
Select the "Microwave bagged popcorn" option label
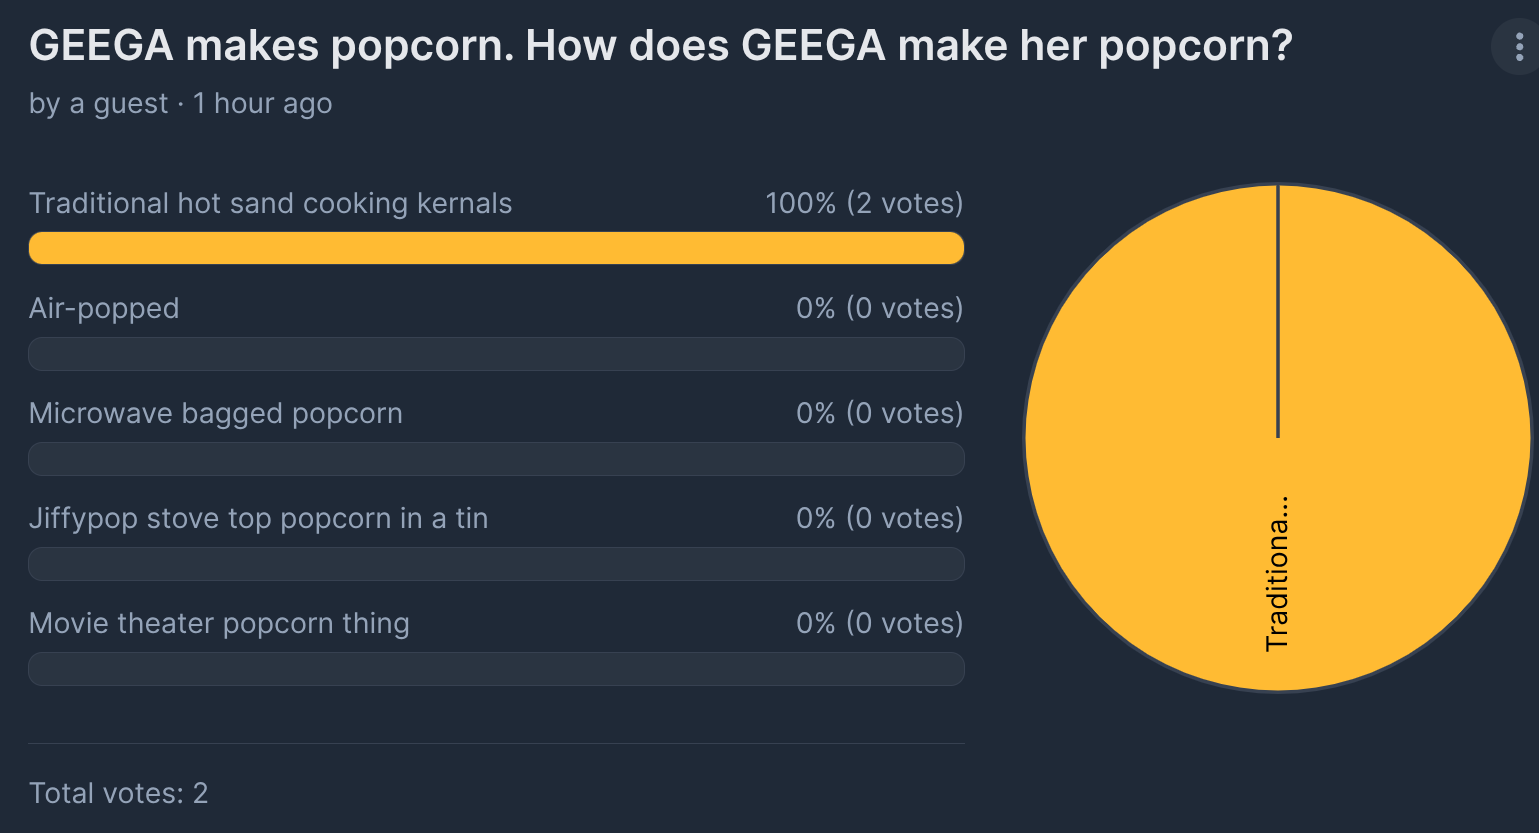pos(215,413)
